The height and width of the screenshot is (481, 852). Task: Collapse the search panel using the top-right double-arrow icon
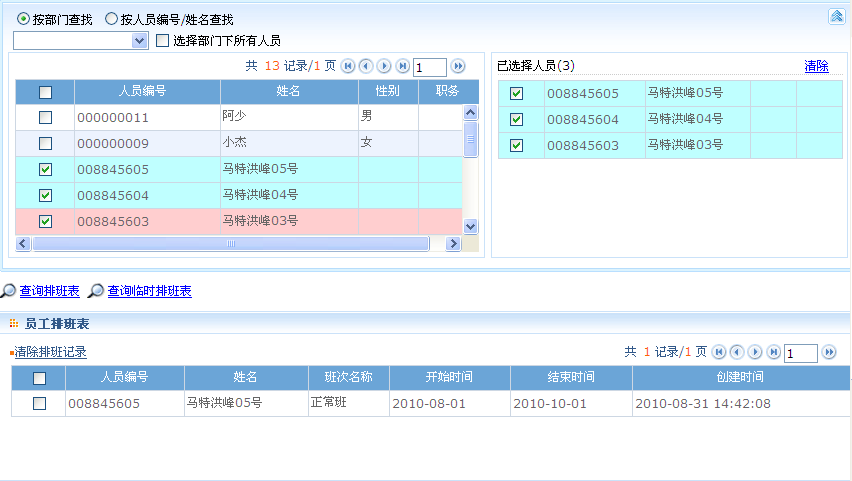836,17
